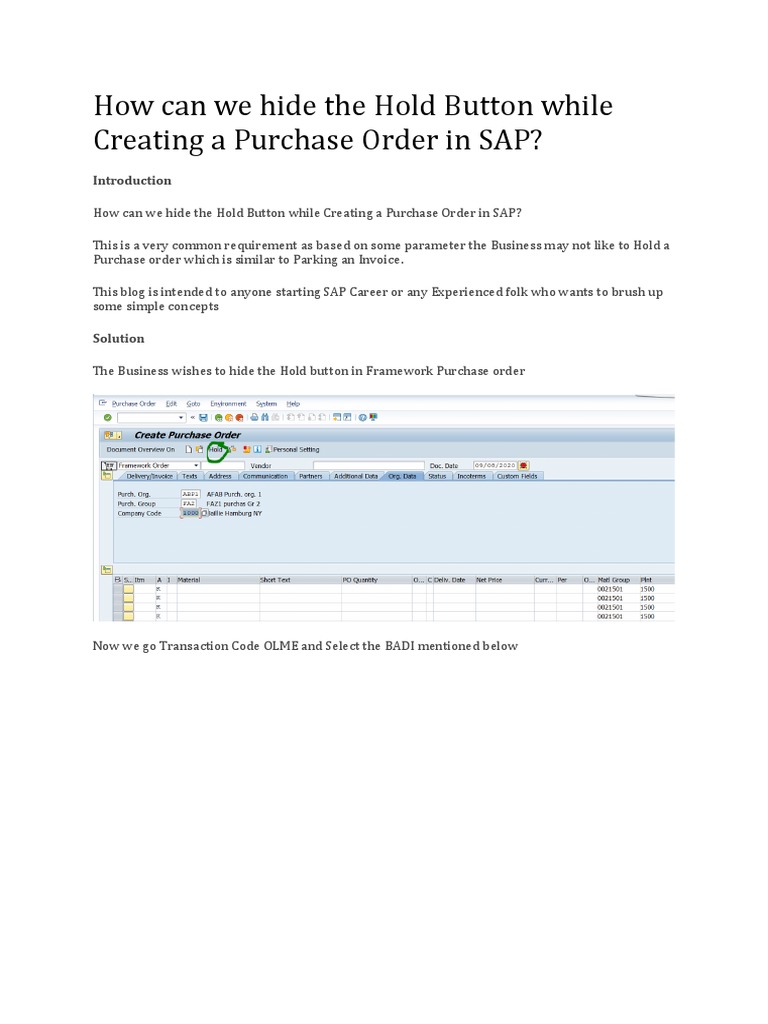768x1024 pixels.
Task: Collapse the item overview expander icon
Action: pyautogui.click(x=106, y=570)
